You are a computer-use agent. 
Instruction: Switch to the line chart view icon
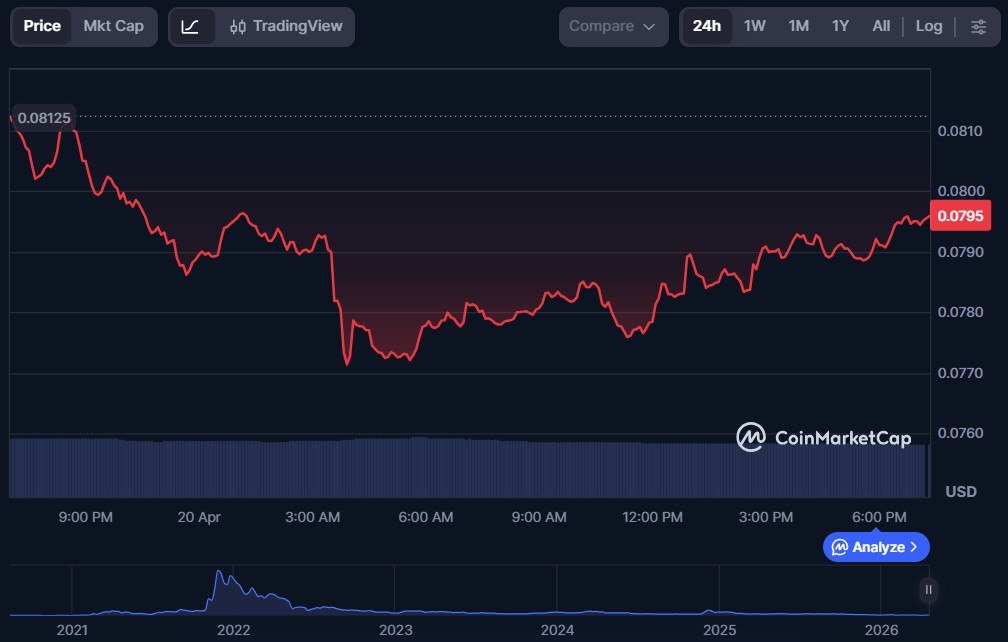(190, 26)
